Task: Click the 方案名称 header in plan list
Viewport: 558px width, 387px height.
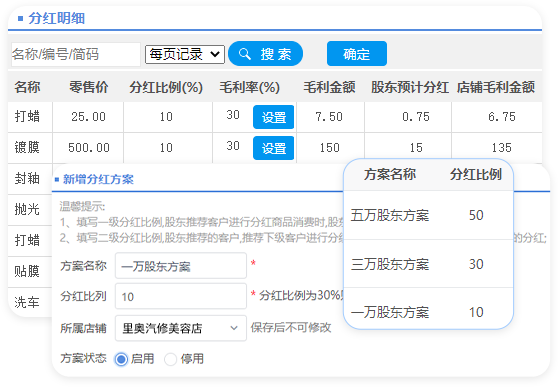Action: point(390,174)
